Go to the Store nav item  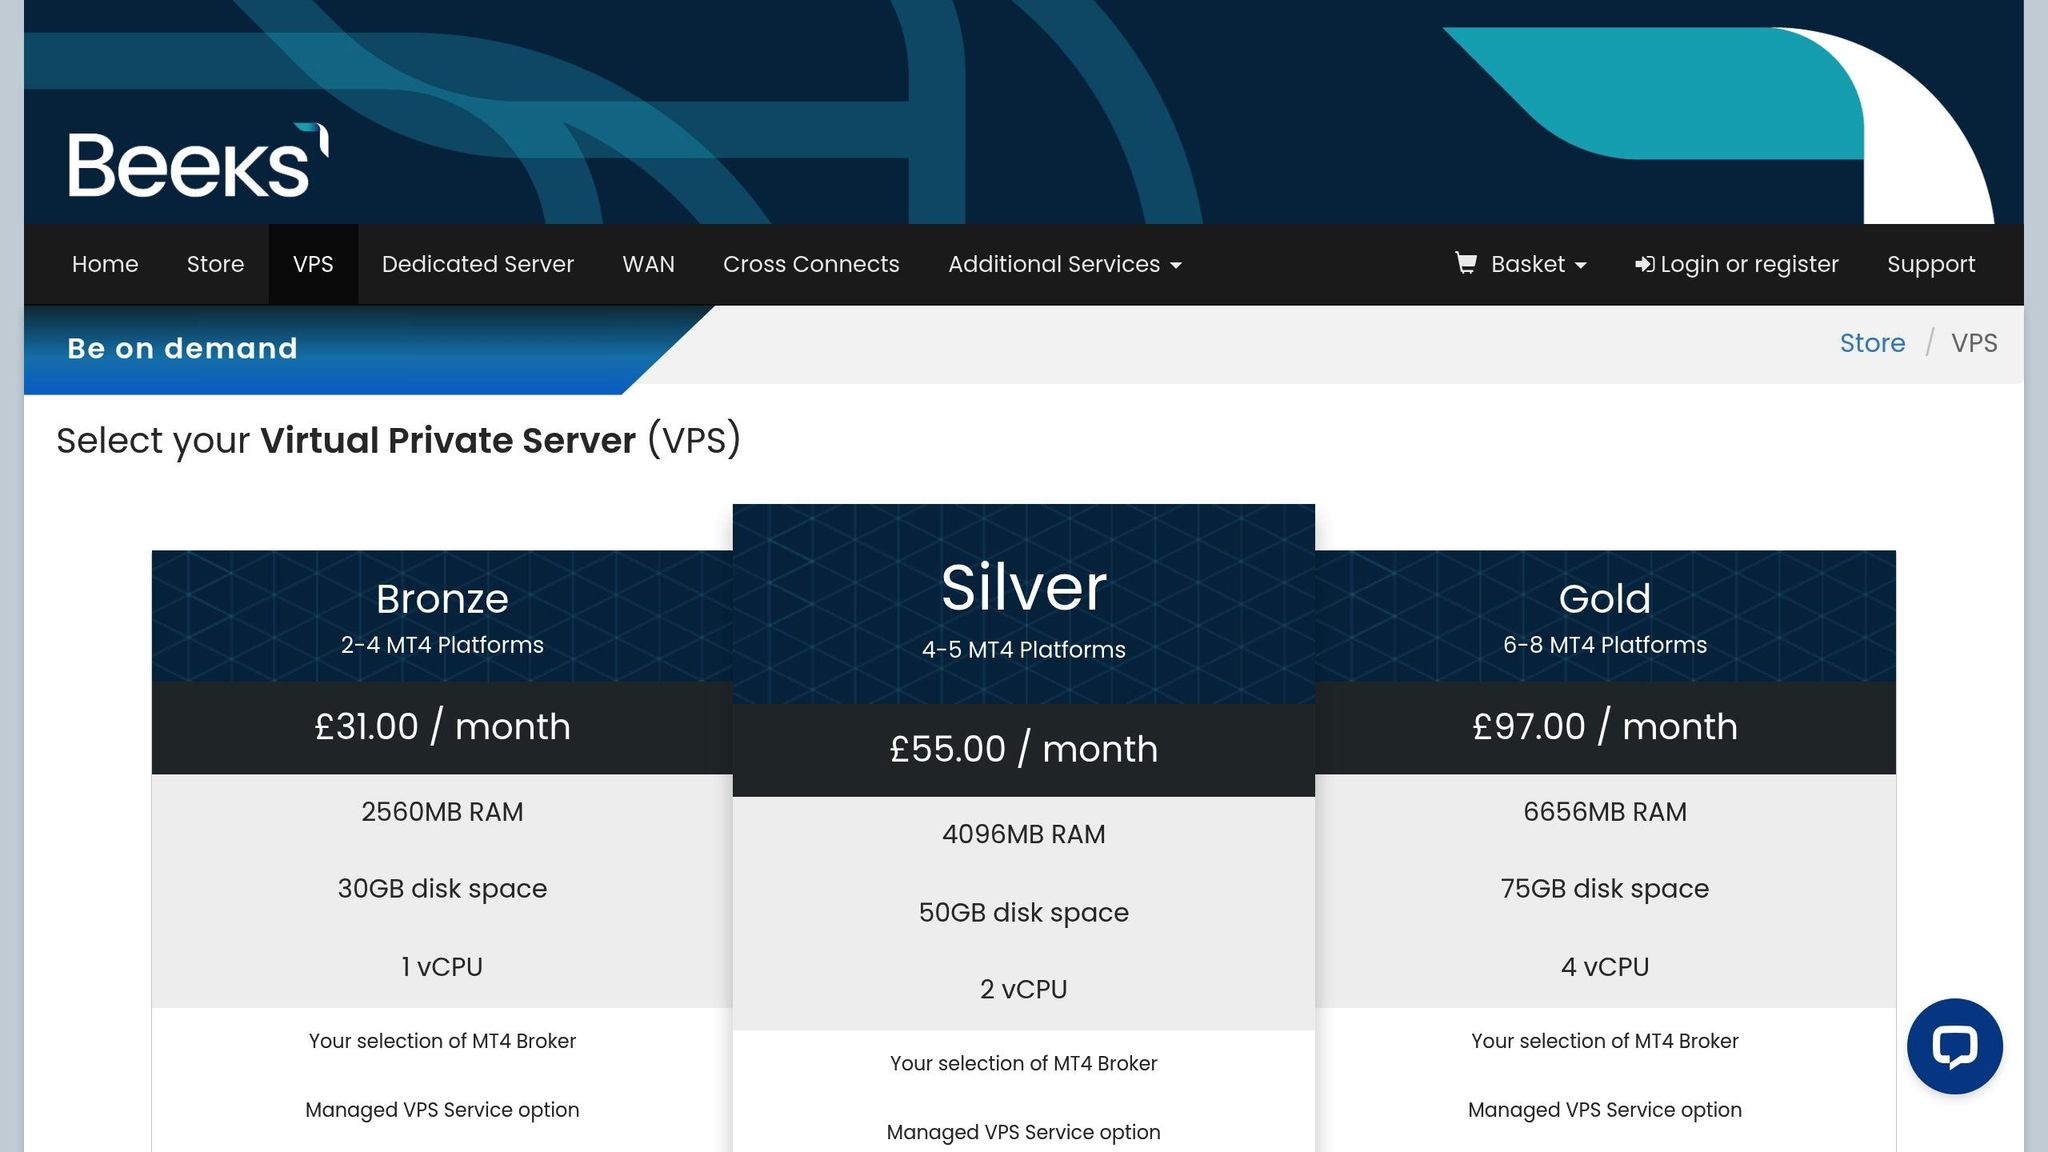coord(215,264)
